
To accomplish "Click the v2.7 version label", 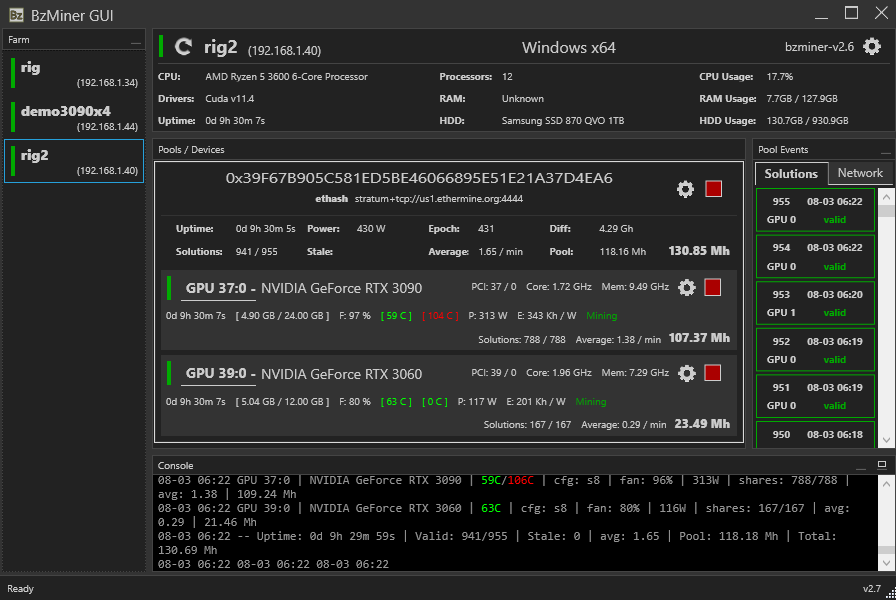I will (871, 589).
